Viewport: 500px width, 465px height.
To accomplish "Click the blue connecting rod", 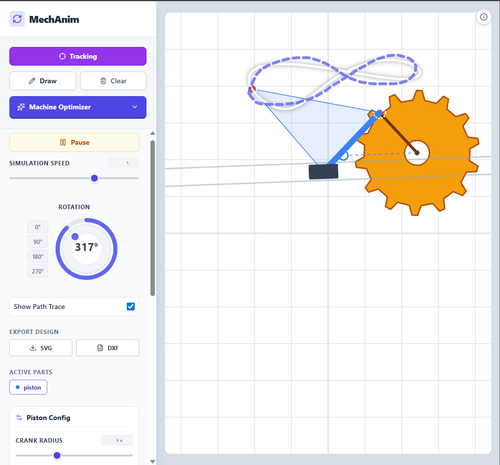I will click(354, 138).
